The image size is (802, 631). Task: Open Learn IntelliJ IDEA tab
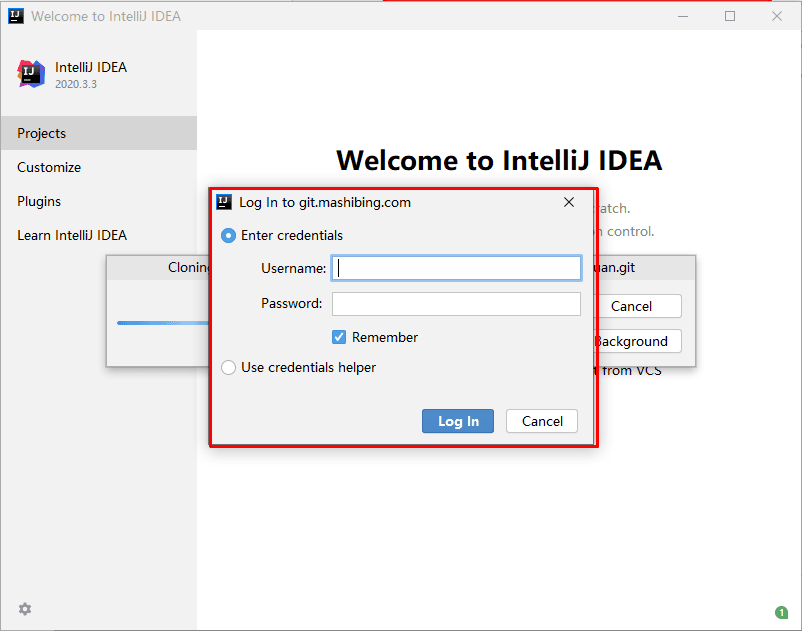(x=99, y=235)
